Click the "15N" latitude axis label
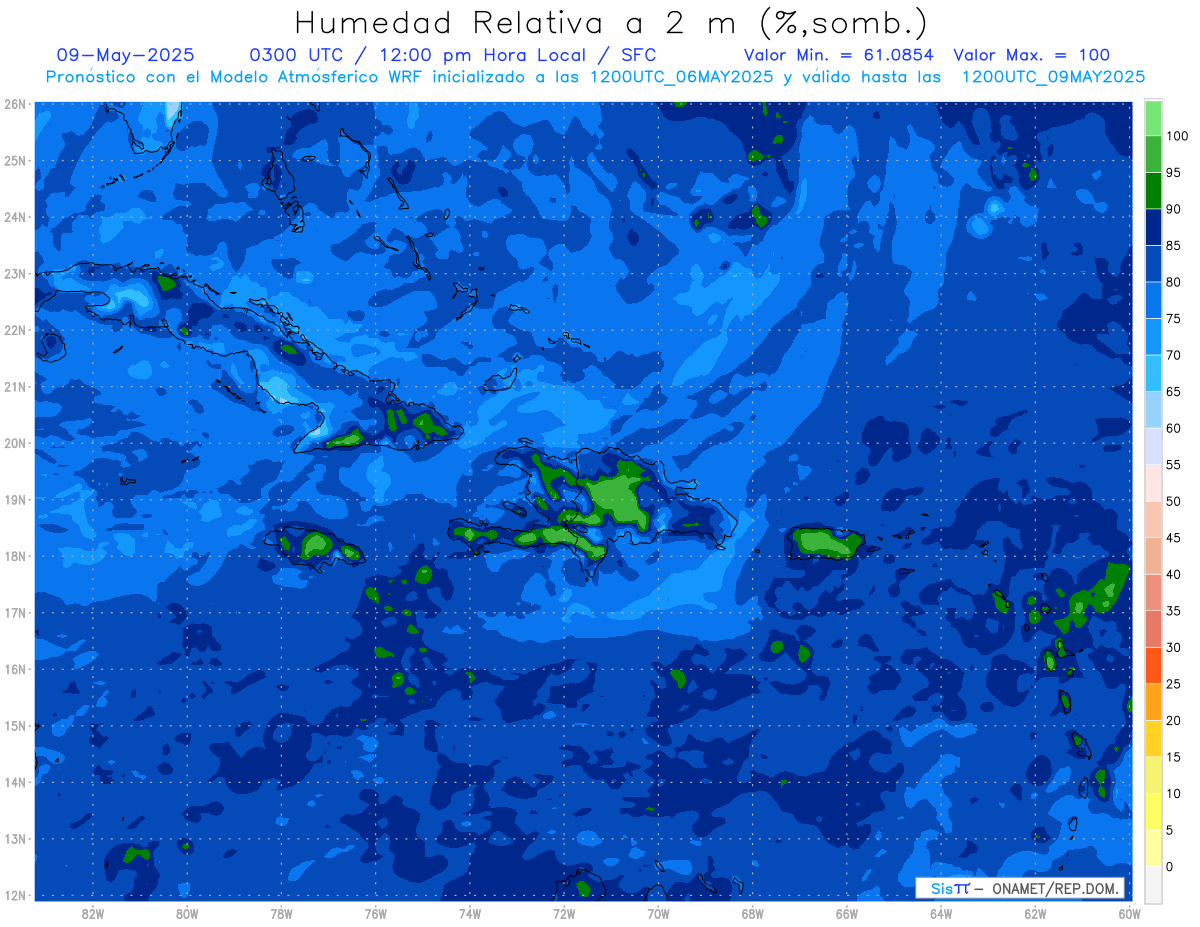 pos(15,726)
